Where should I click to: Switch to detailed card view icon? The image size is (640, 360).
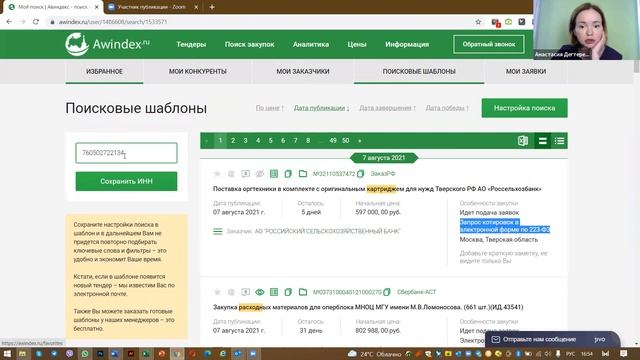click(542, 141)
